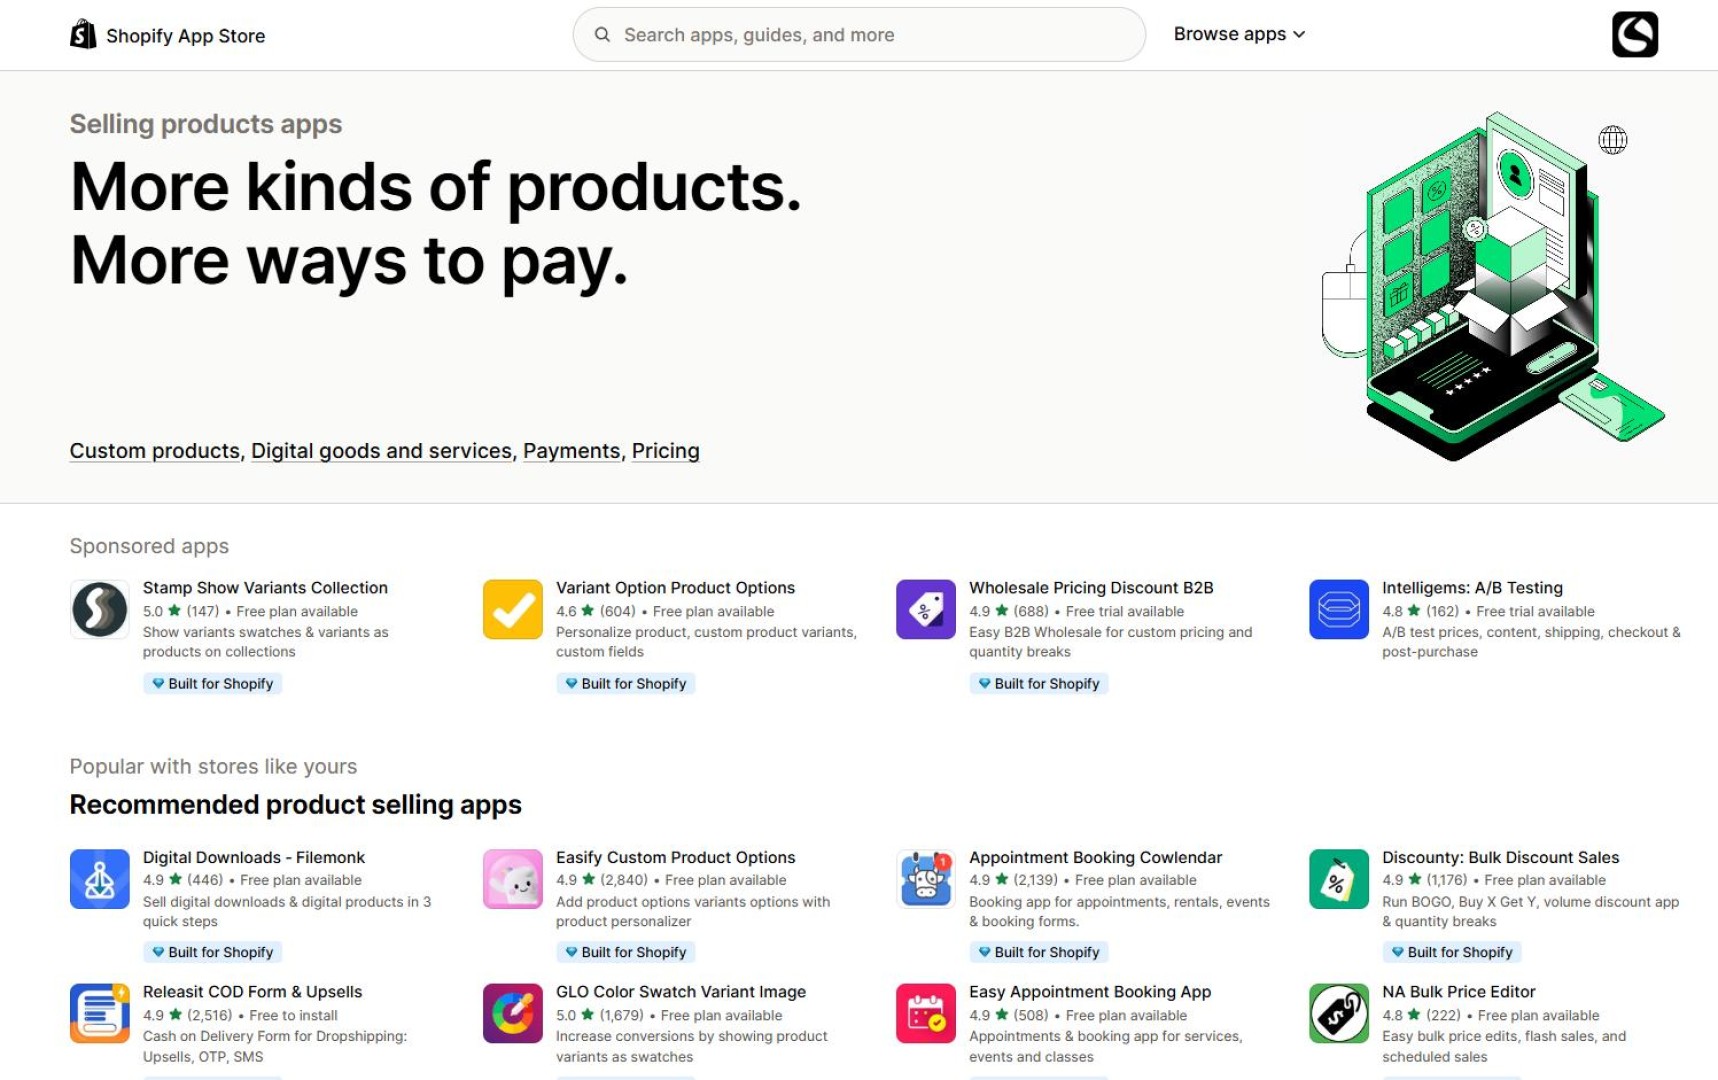Open the Digital Downloads Filemonk app icon

coord(99,879)
